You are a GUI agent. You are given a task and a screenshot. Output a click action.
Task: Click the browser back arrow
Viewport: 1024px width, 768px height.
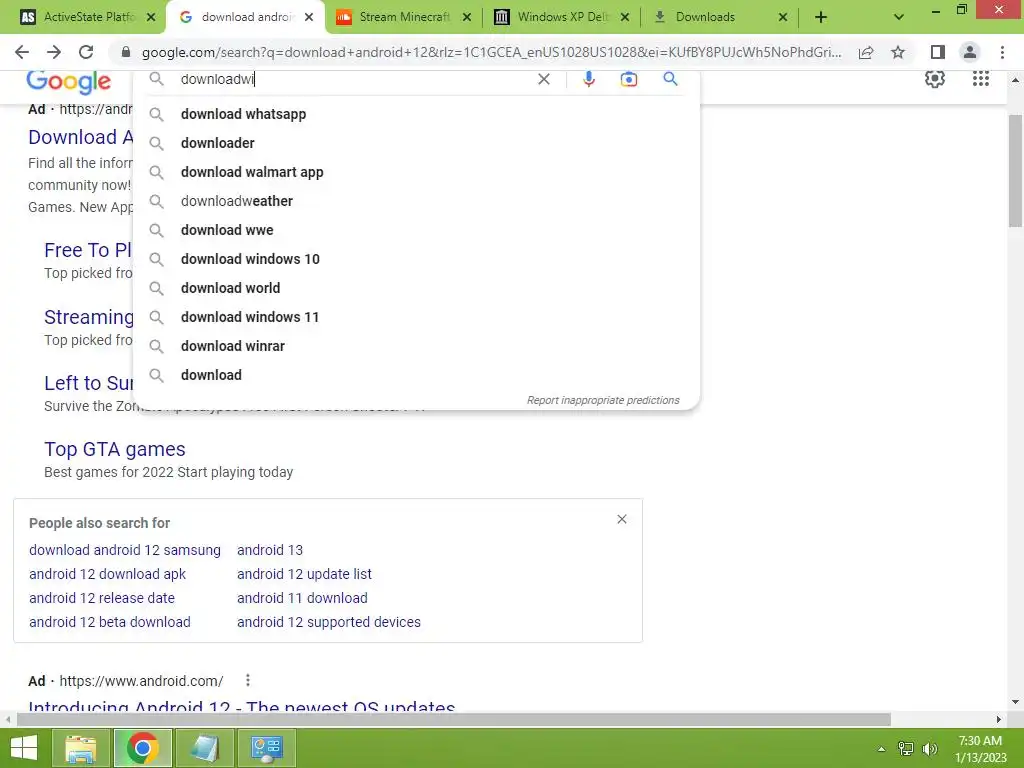22,52
